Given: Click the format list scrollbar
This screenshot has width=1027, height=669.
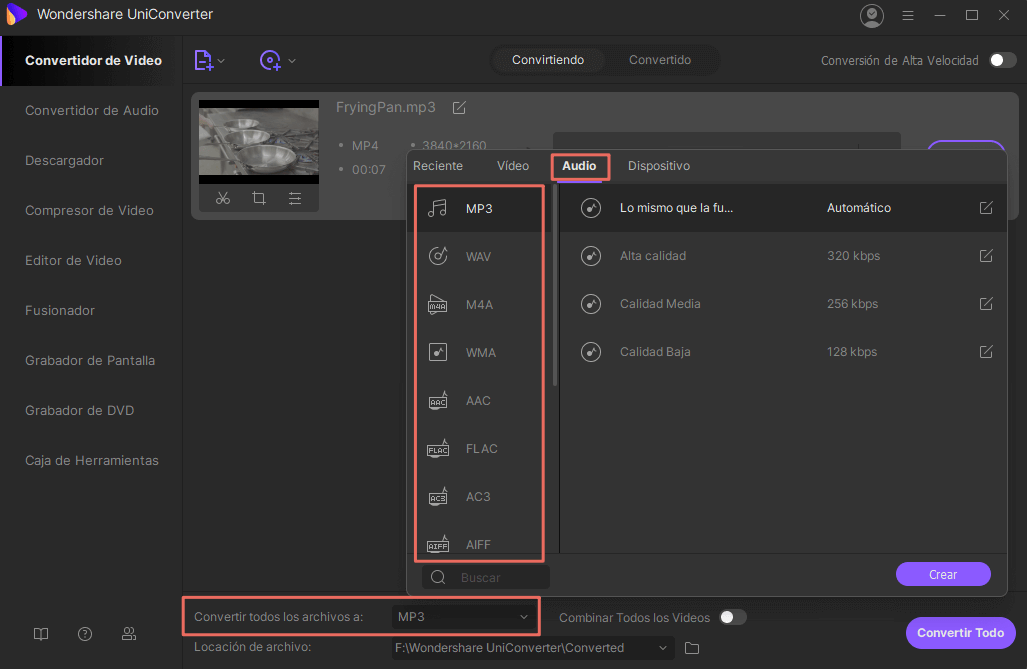Looking at the screenshot, I should click(x=555, y=286).
